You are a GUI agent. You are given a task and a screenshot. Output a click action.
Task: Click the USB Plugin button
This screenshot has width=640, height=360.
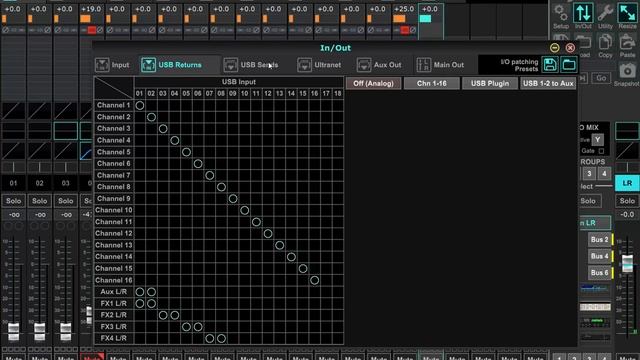coord(490,83)
